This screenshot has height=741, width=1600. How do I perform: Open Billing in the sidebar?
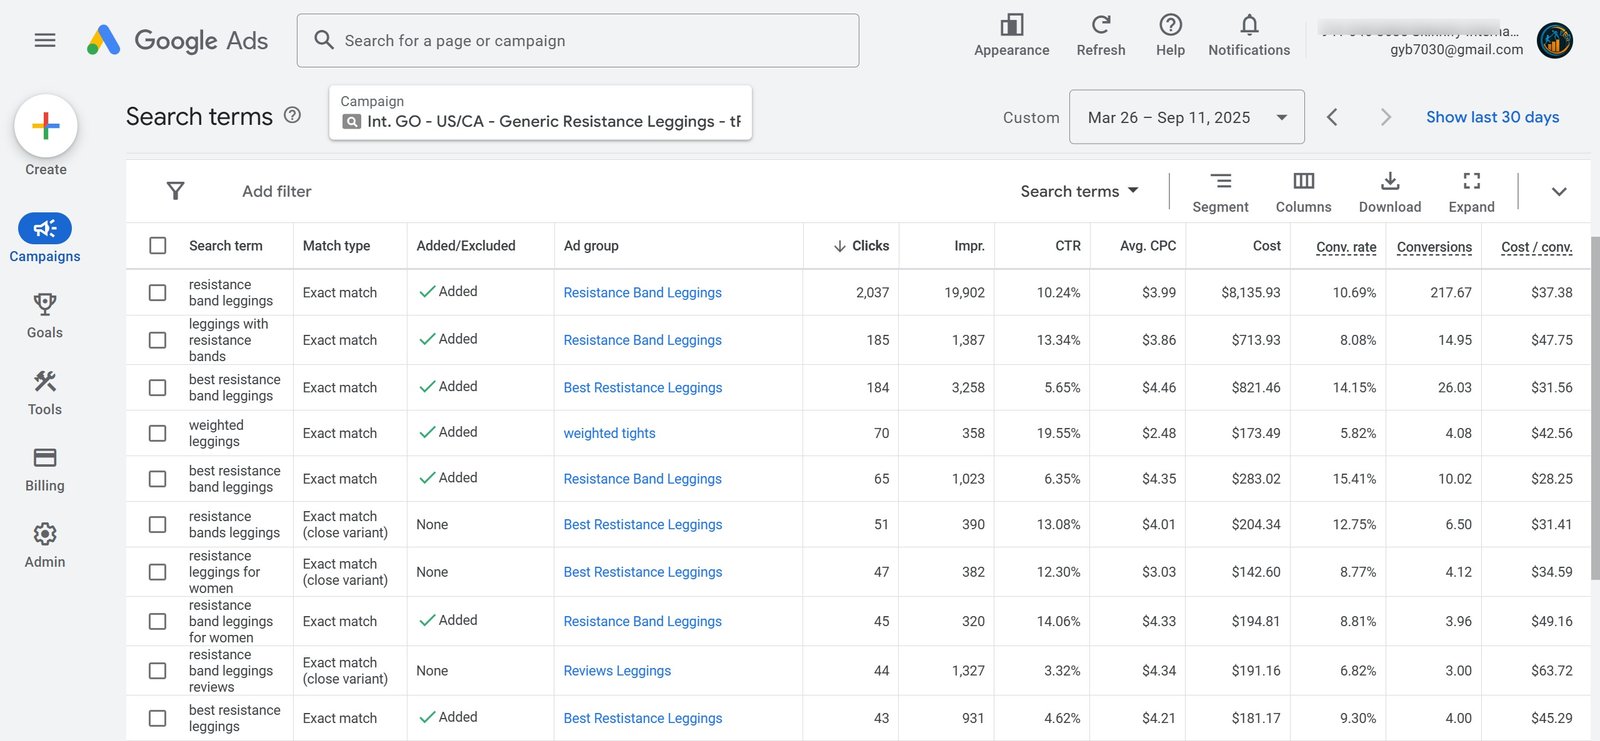(45, 469)
